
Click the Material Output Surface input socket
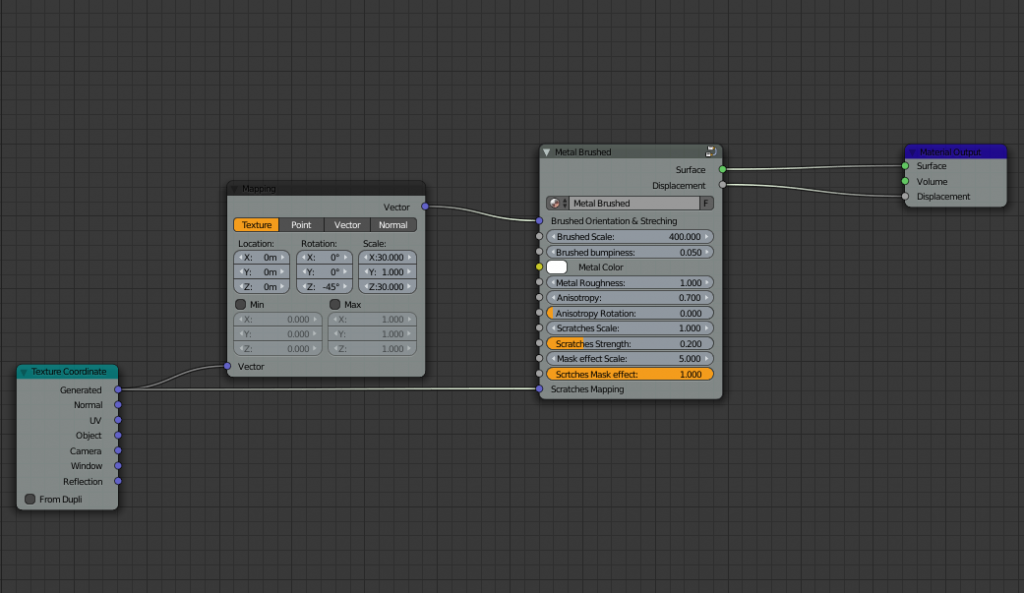click(x=905, y=166)
